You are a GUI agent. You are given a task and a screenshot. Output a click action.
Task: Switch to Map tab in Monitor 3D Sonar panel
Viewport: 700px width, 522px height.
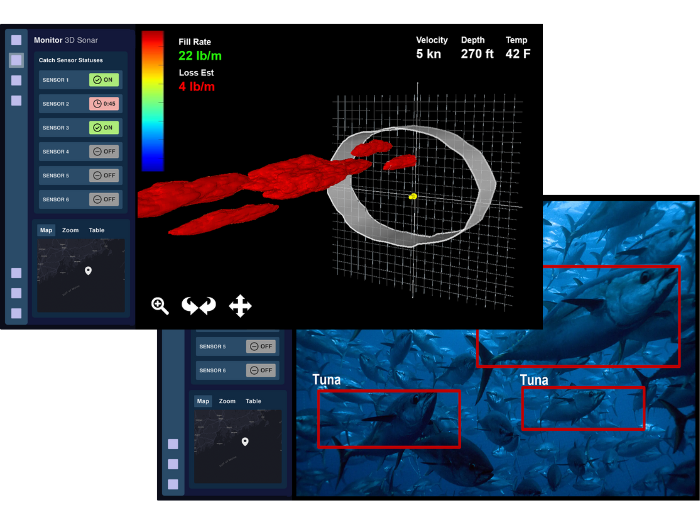(x=46, y=230)
